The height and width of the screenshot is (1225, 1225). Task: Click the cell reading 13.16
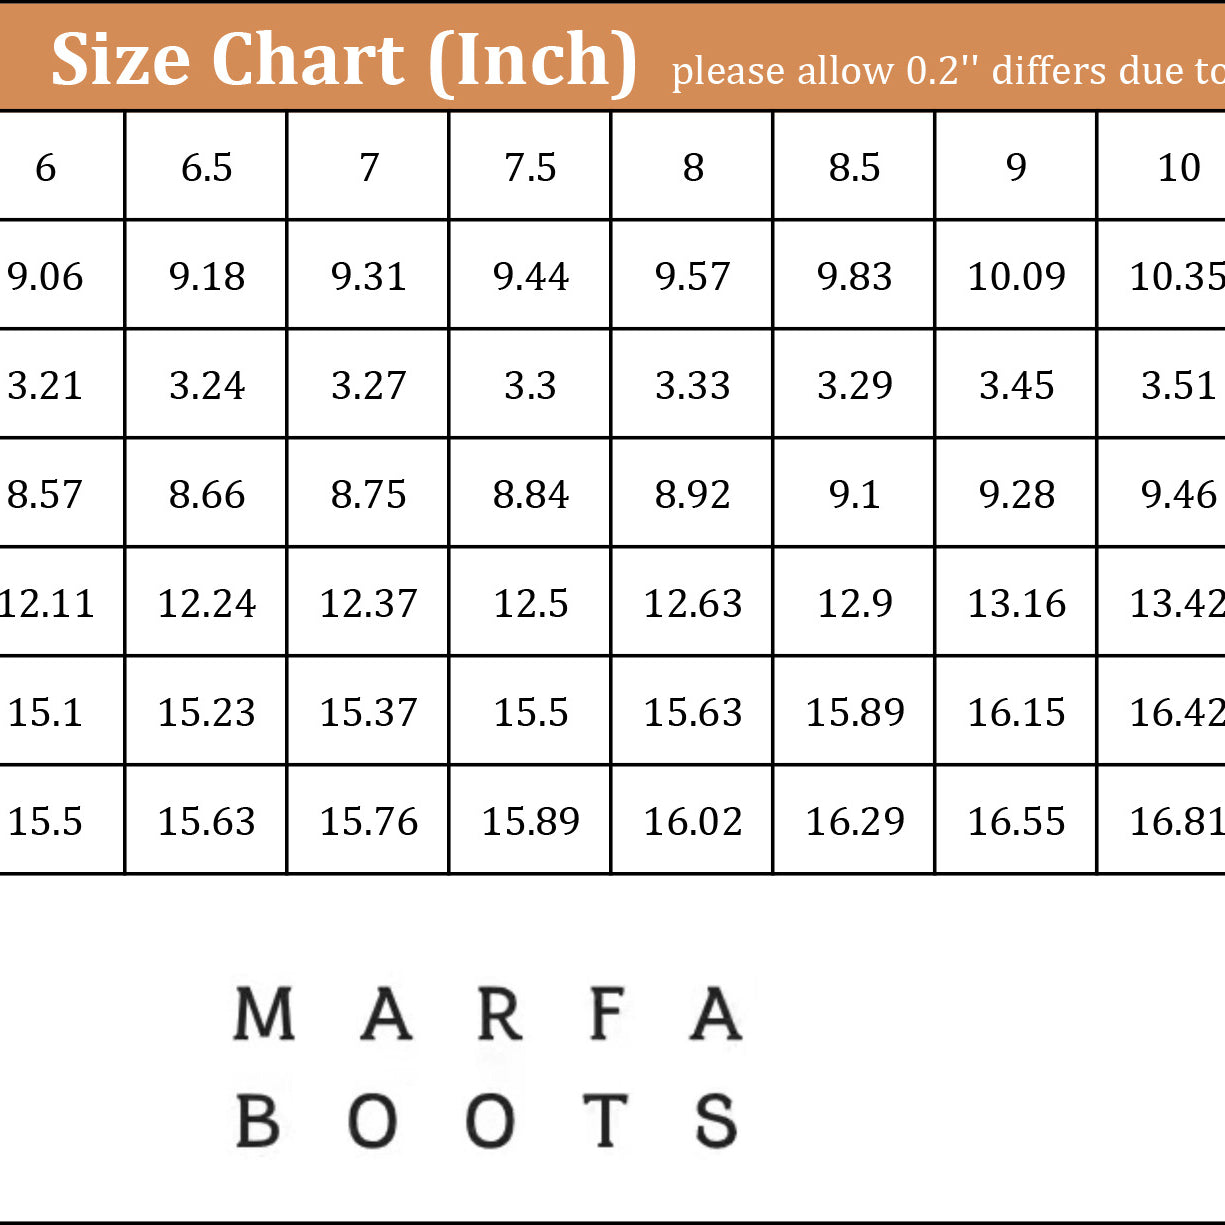coord(1016,603)
